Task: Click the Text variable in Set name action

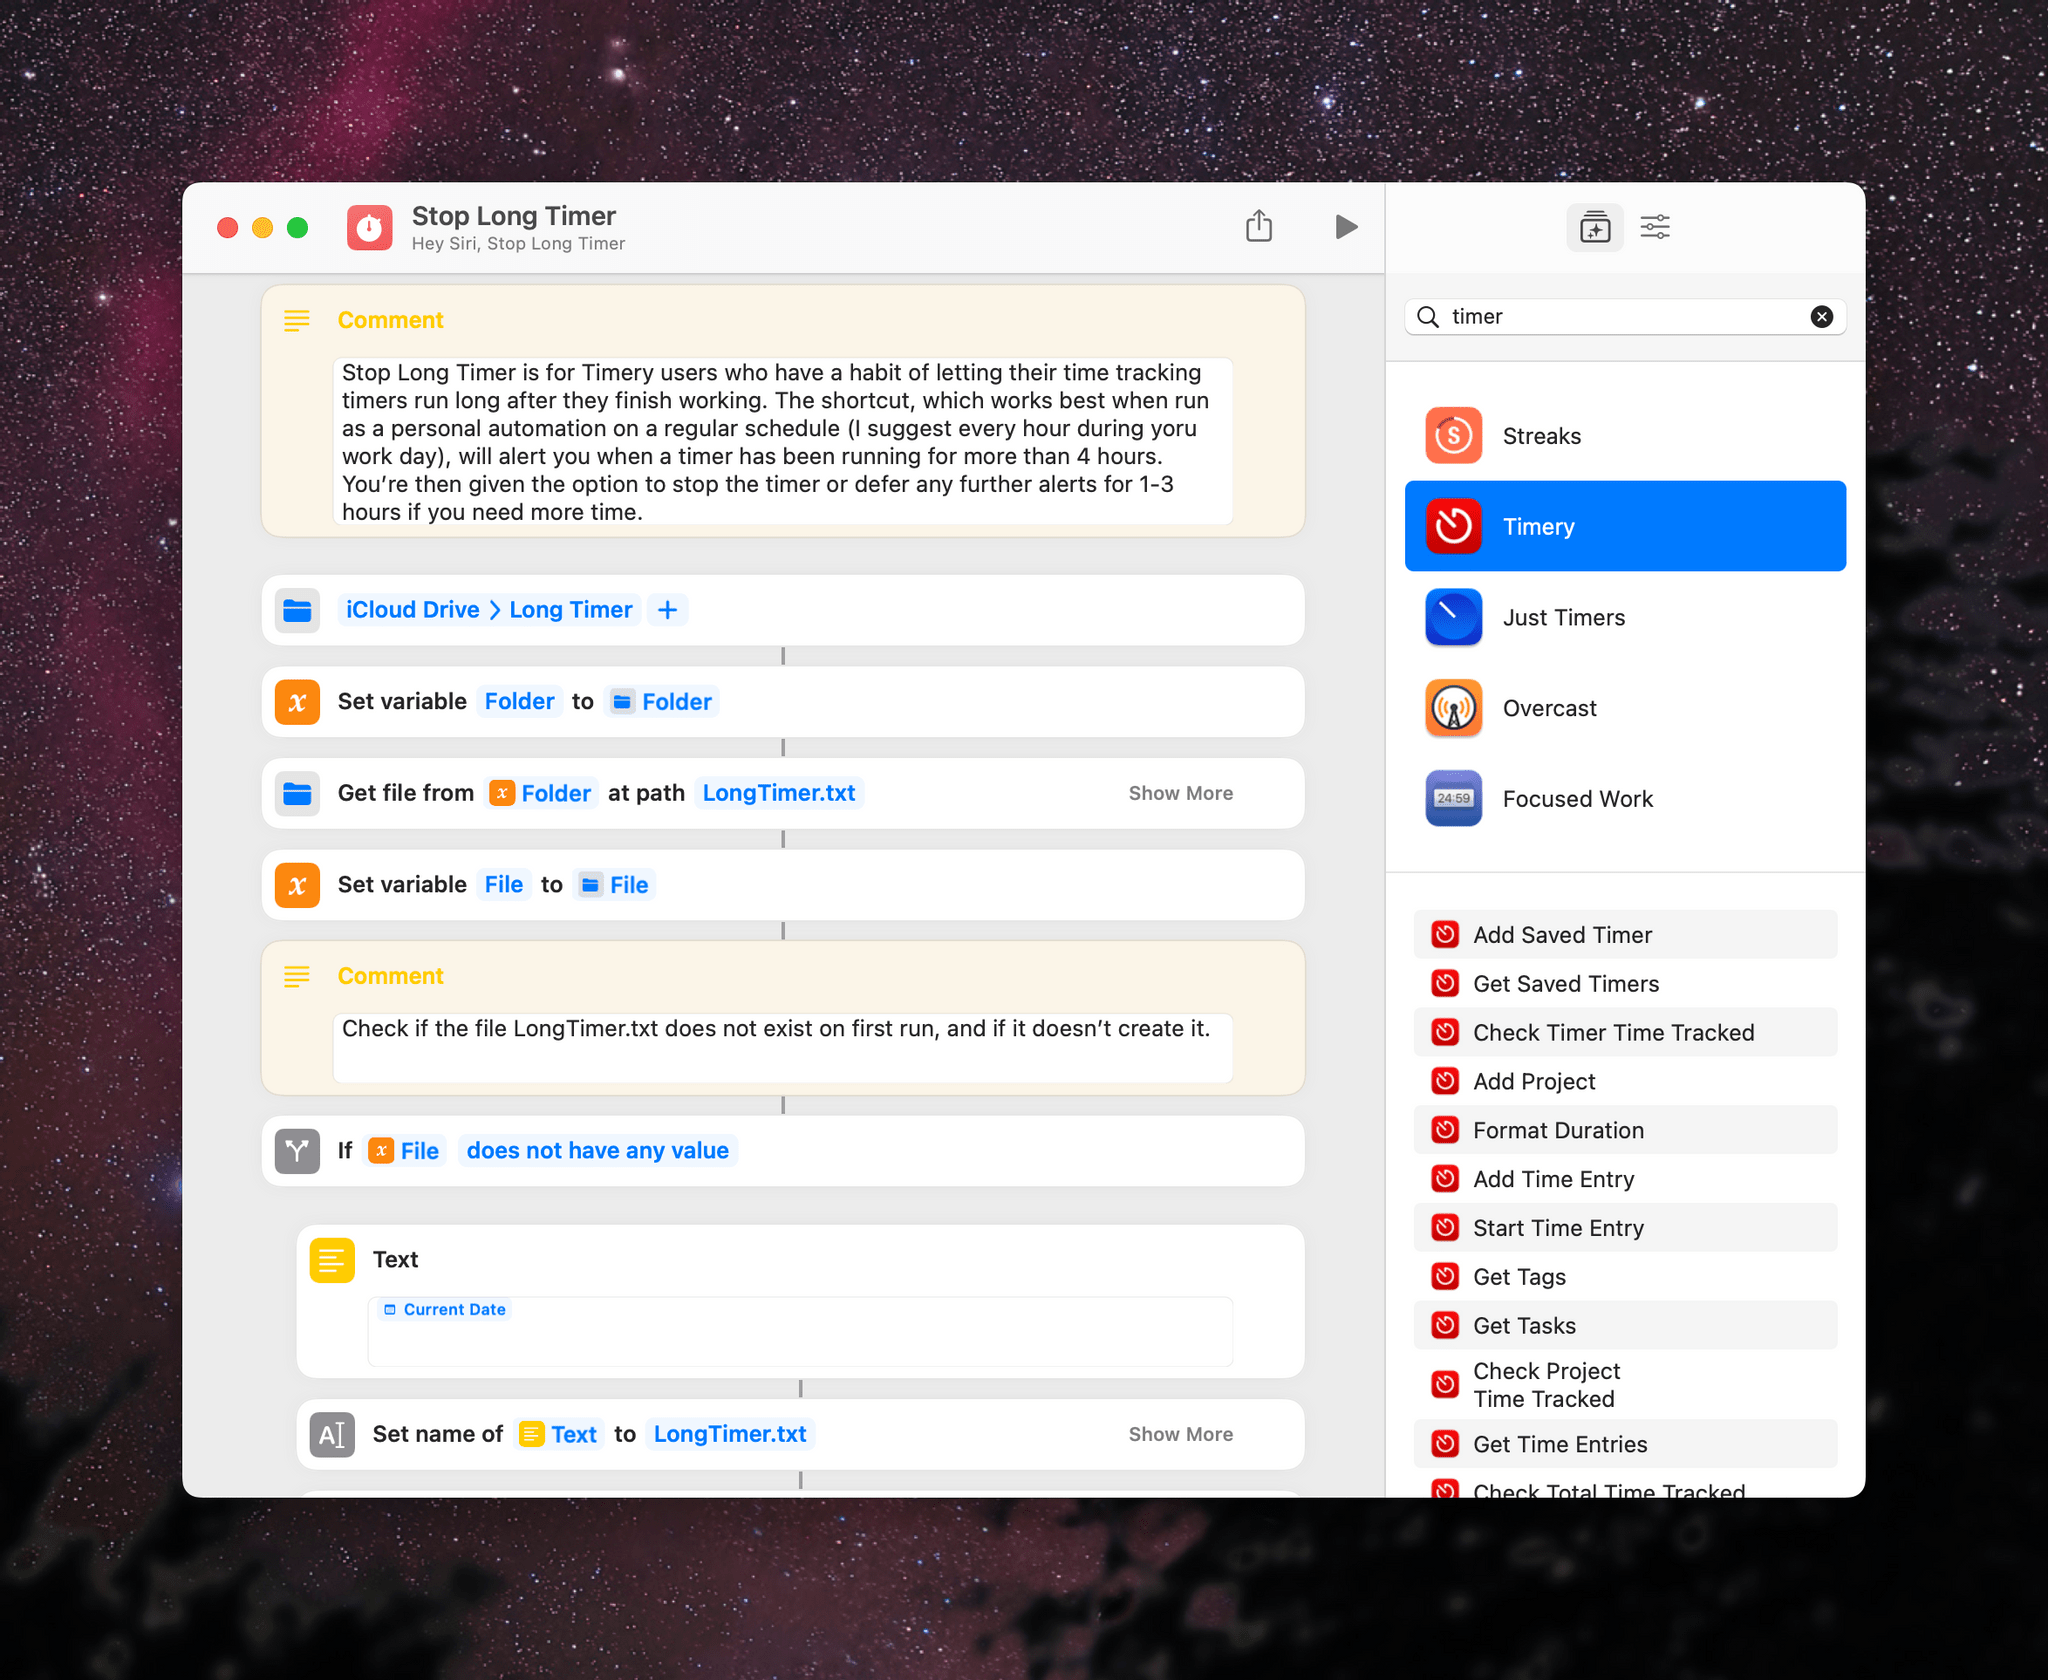Action: [560, 1434]
